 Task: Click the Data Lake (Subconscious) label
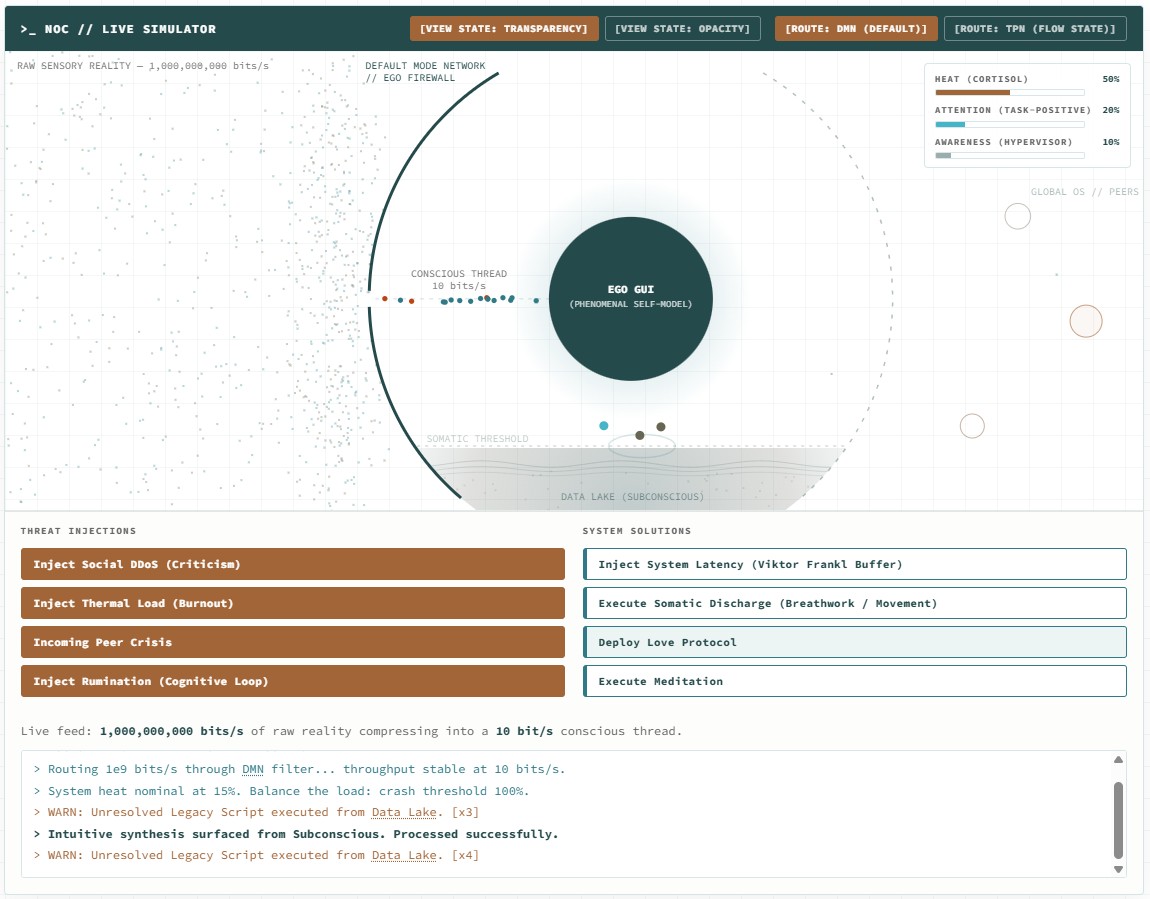click(632, 496)
